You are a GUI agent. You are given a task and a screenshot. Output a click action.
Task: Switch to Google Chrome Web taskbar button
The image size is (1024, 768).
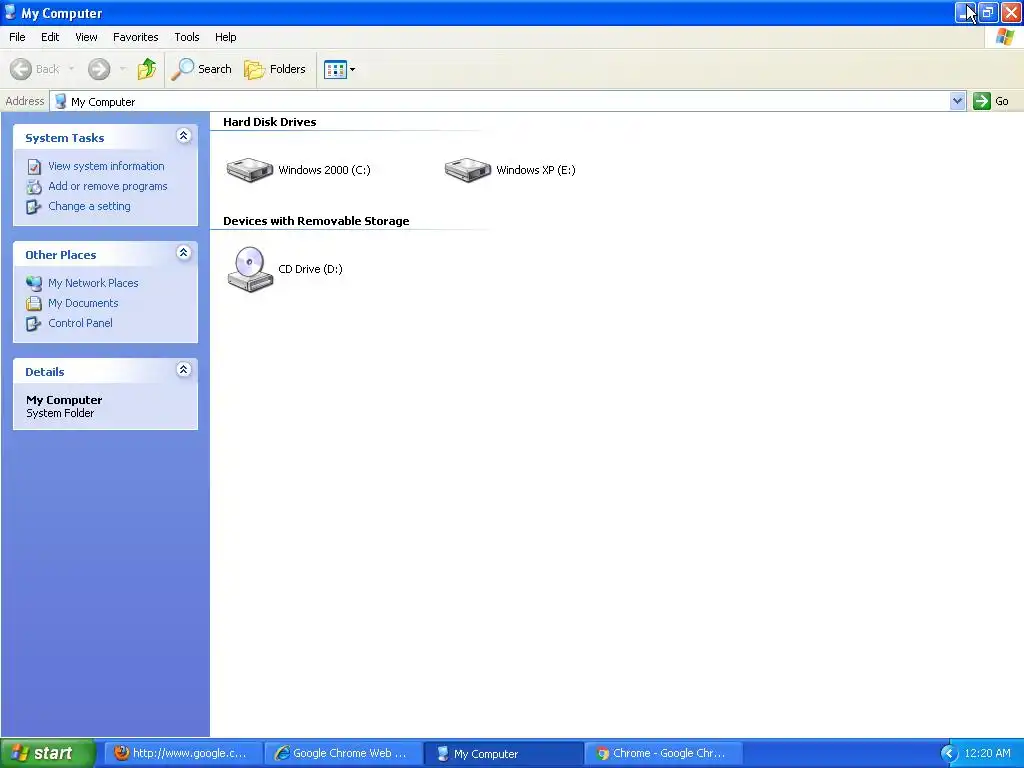click(344, 753)
